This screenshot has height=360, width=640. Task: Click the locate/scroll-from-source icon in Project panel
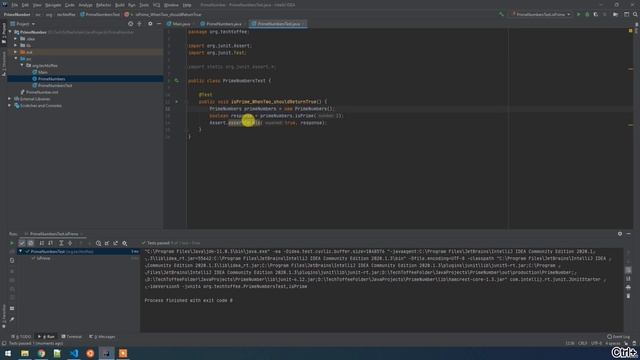pyautogui.click(x=130, y=24)
